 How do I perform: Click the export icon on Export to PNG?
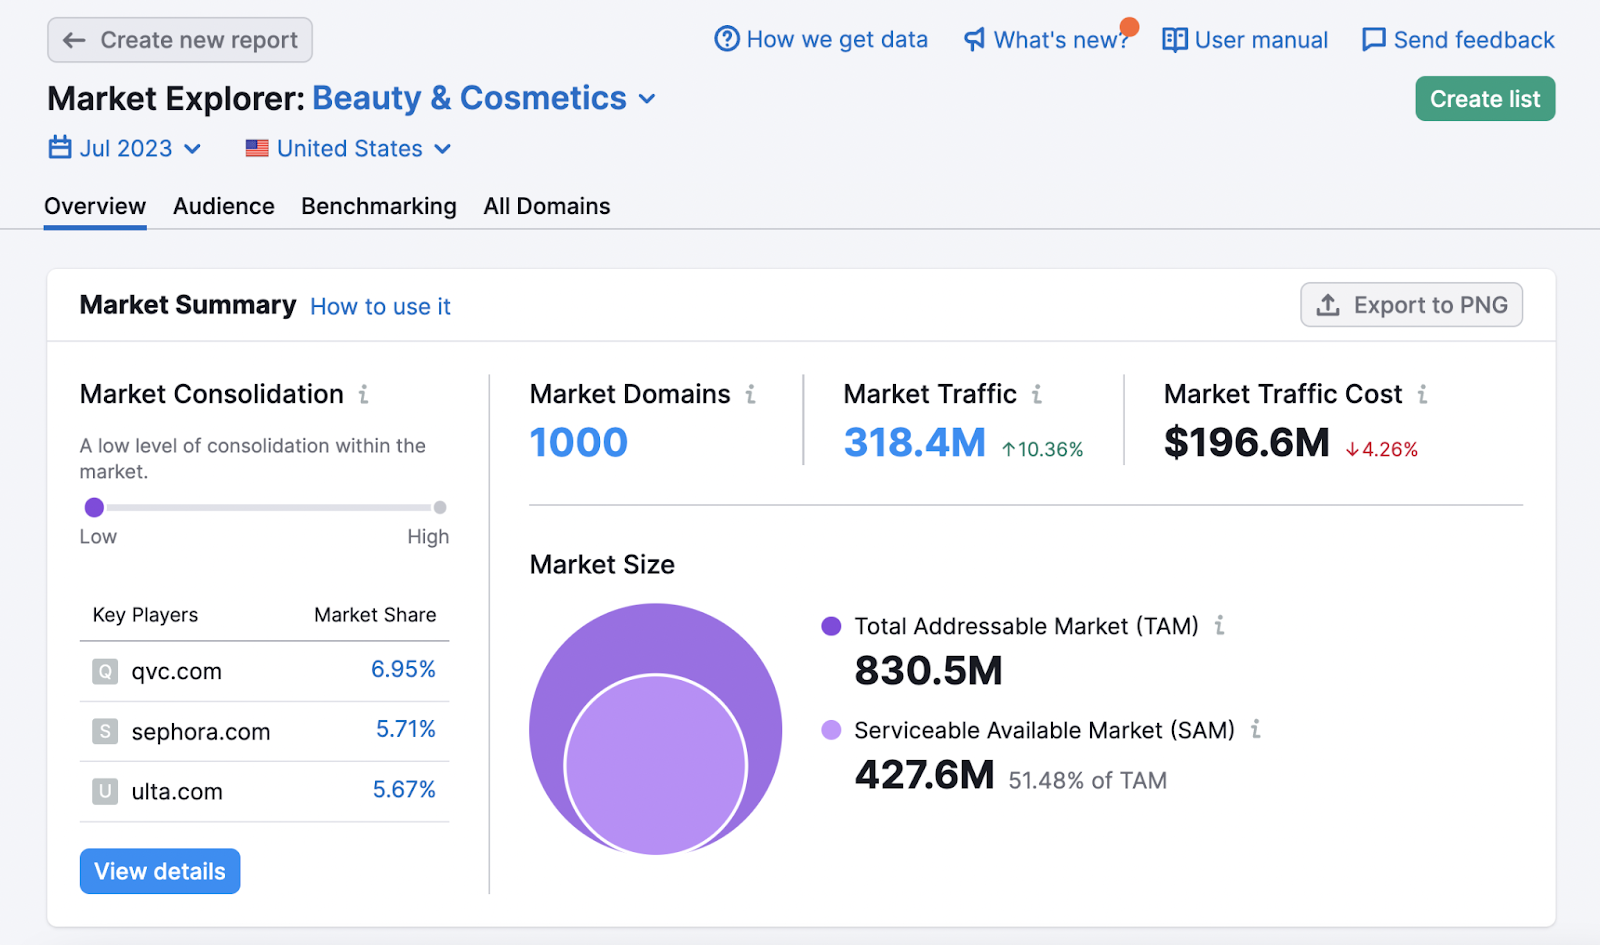pos(1329,305)
